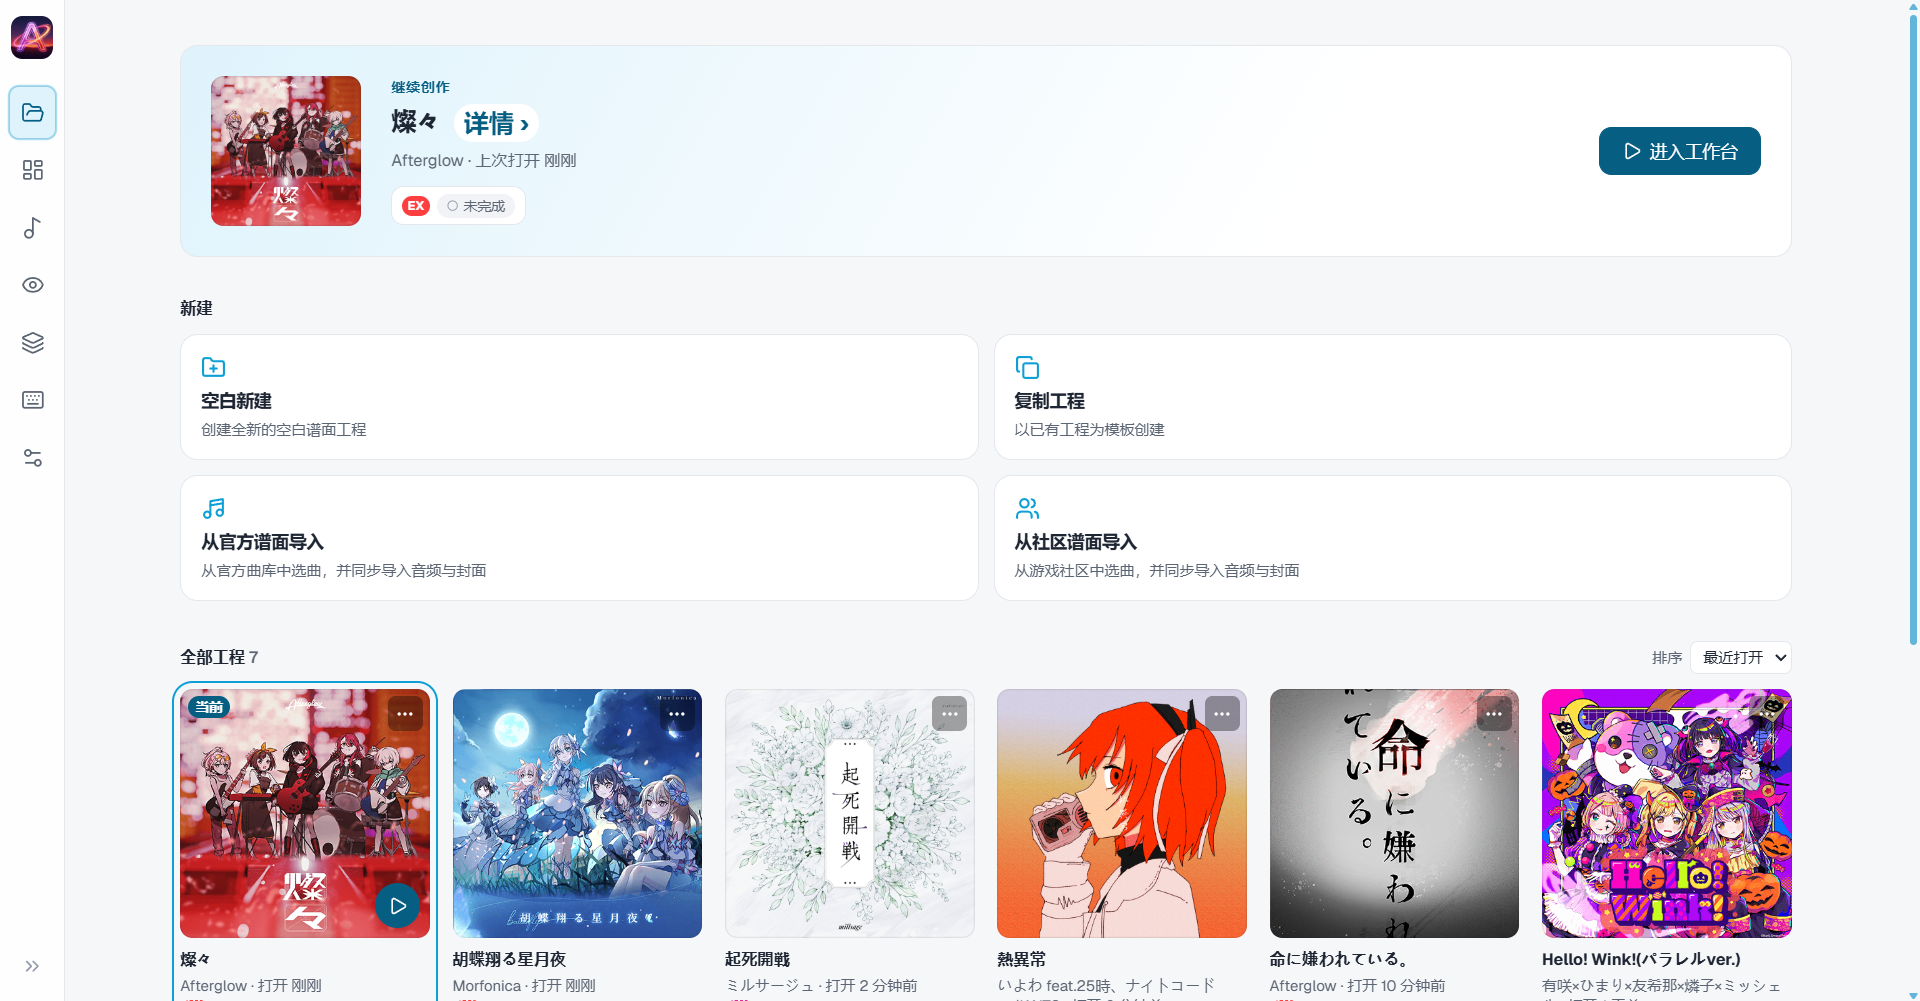
Task: Open the keyboard shortcuts sidebar icon
Action: pos(32,400)
